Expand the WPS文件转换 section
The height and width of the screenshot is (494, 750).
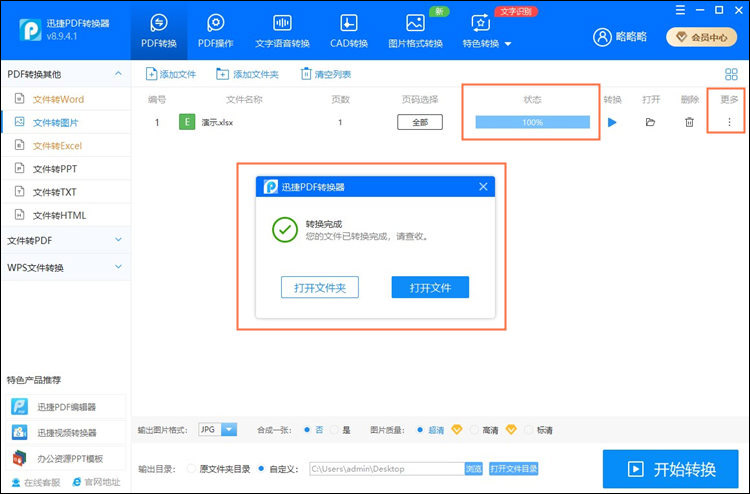tap(66, 267)
